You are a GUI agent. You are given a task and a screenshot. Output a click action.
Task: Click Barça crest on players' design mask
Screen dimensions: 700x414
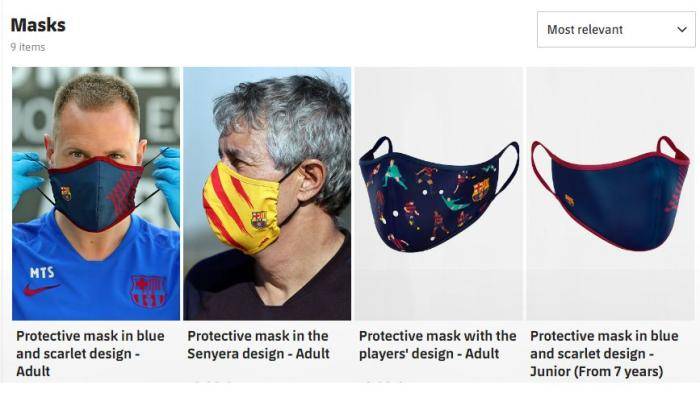pyautogui.click(x=481, y=190)
